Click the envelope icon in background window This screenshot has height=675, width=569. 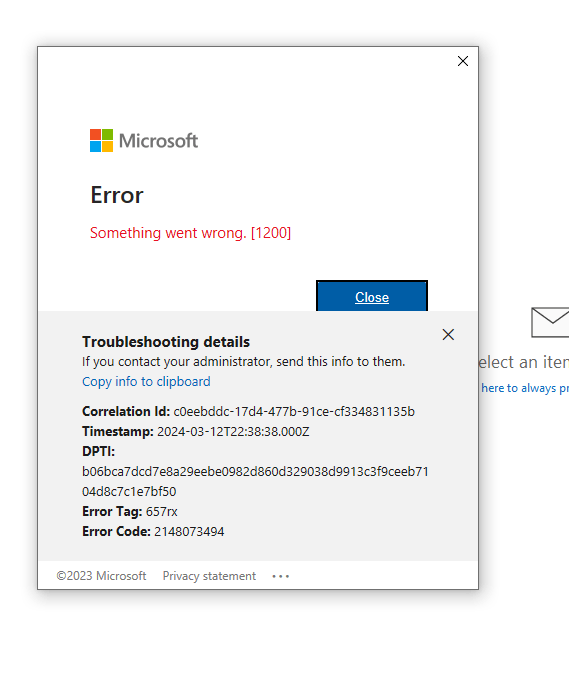pos(550,322)
